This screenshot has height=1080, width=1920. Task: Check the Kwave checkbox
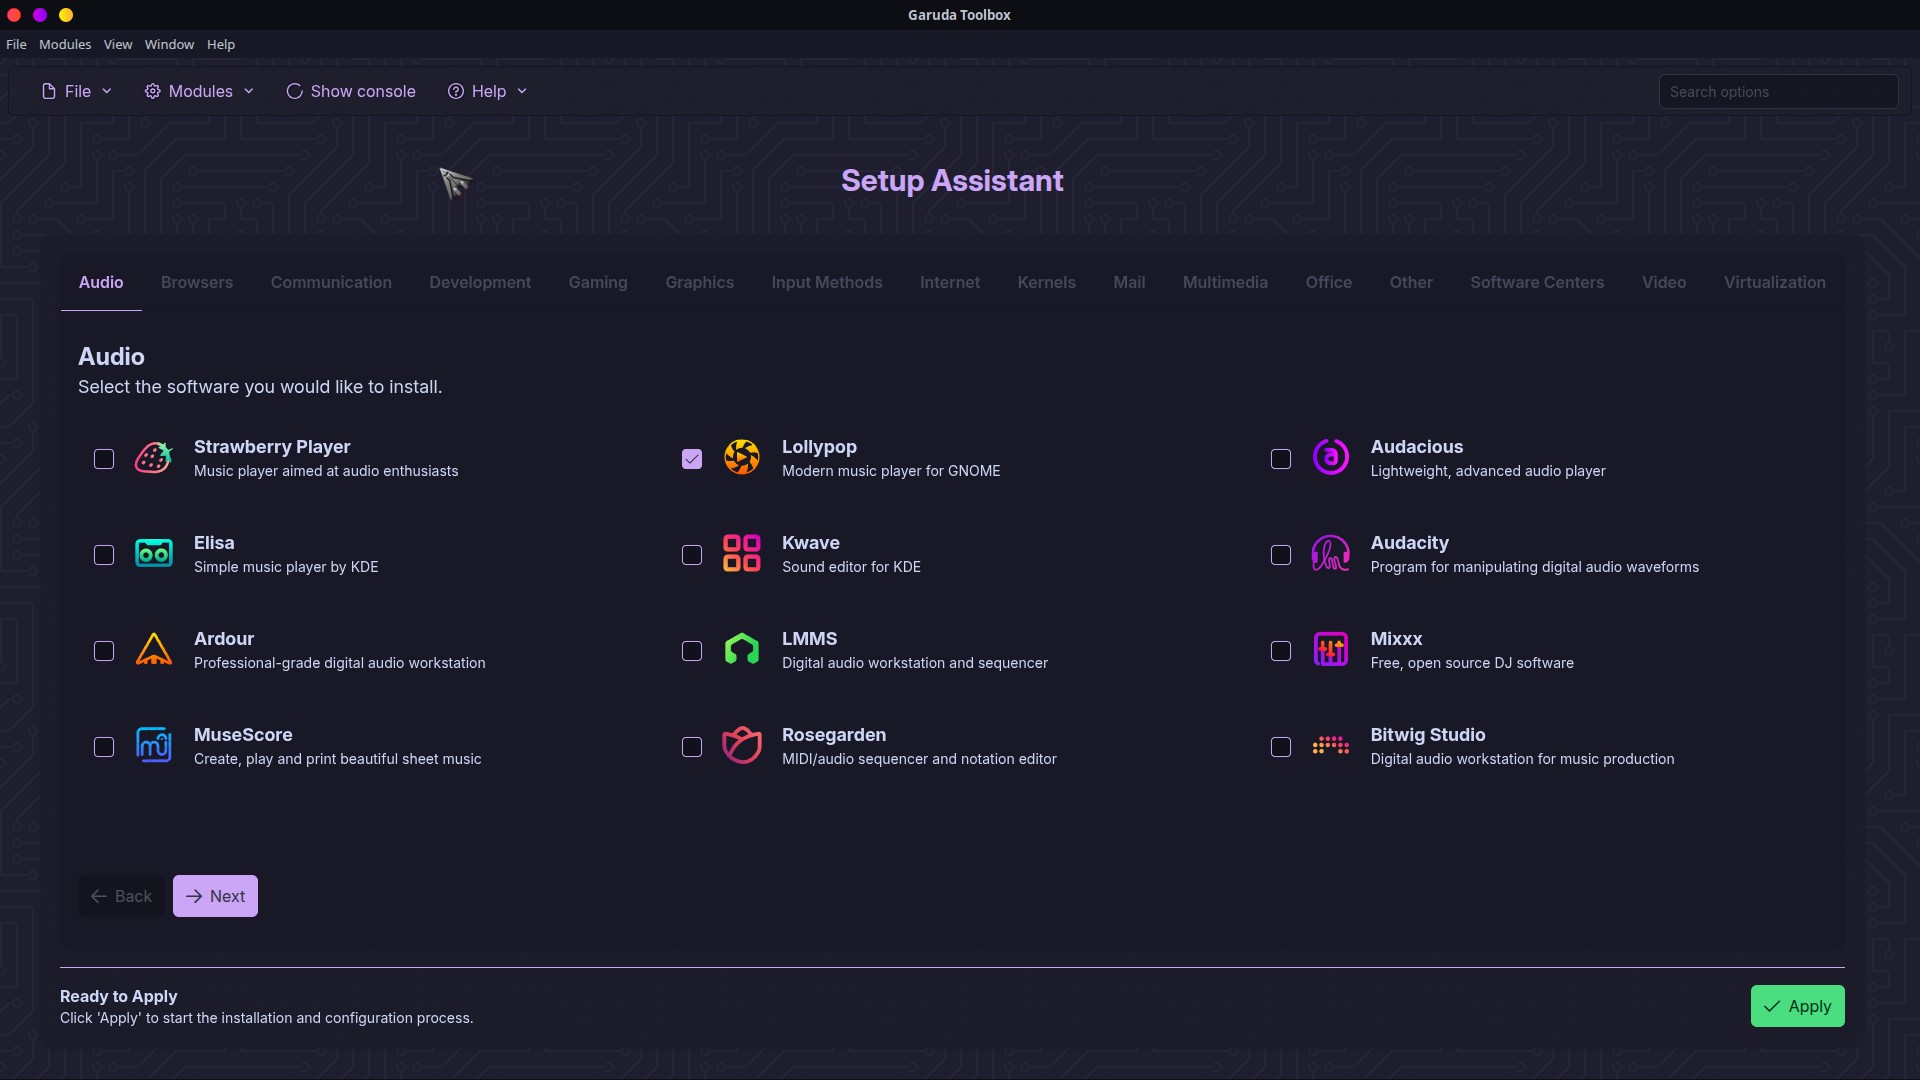(692, 555)
